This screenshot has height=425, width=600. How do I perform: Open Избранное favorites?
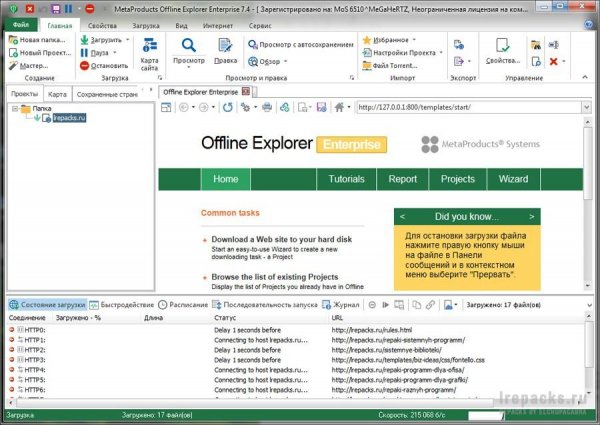tap(386, 40)
